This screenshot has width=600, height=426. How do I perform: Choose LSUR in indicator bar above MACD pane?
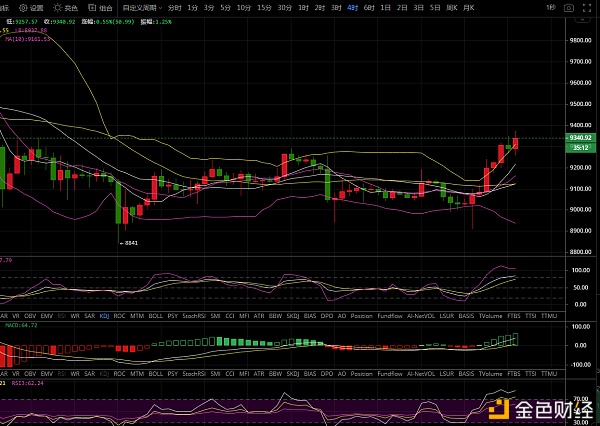(447, 316)
